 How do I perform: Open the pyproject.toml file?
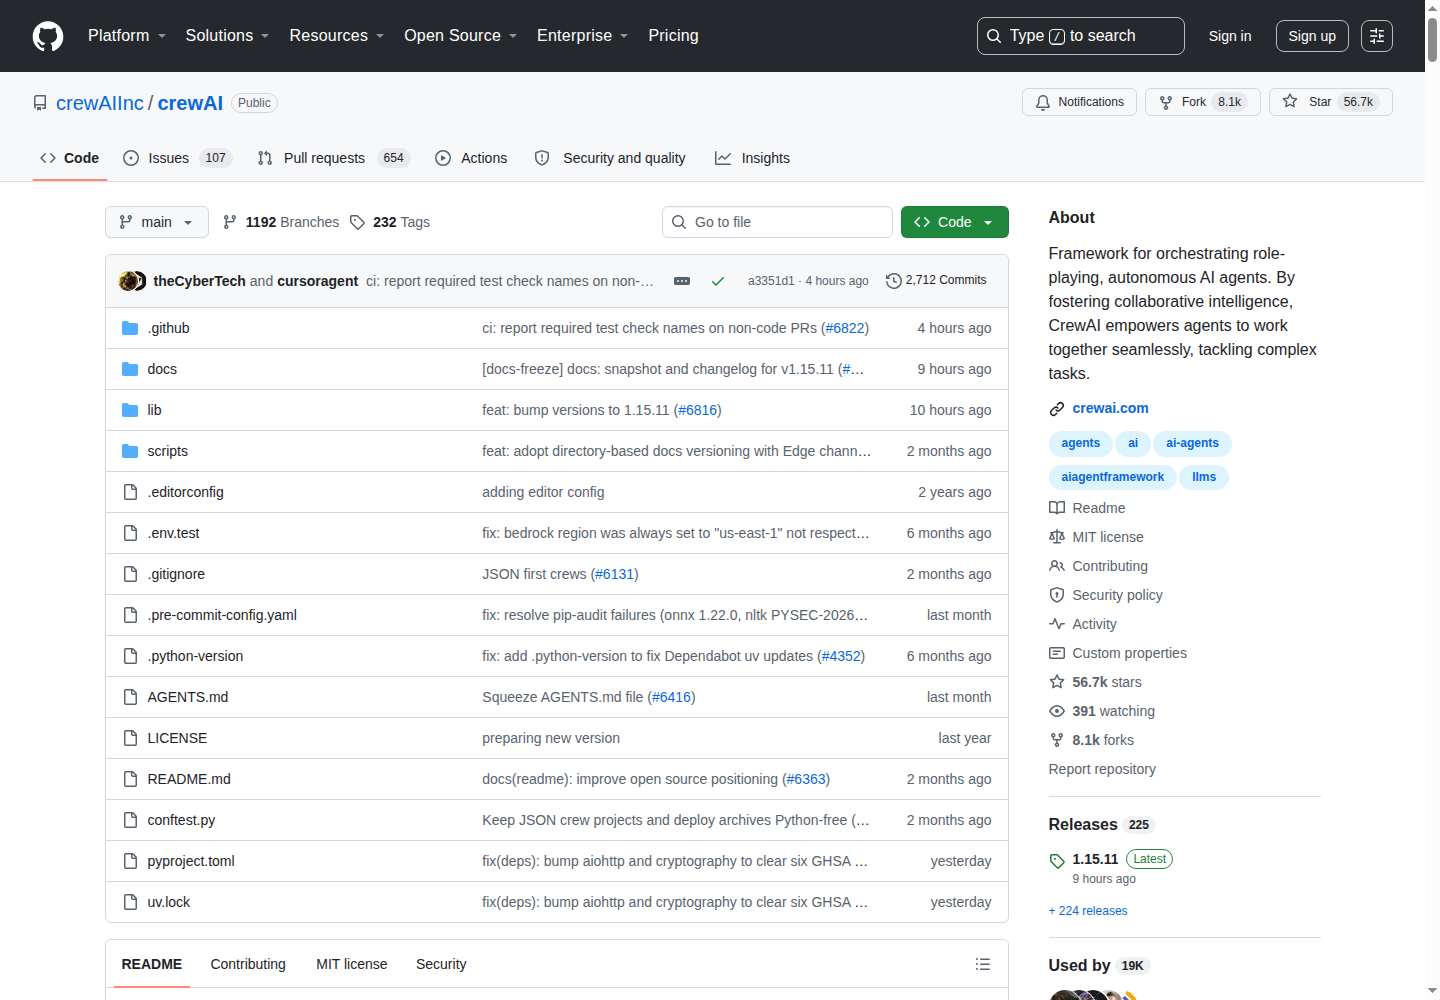coord(191,861)
